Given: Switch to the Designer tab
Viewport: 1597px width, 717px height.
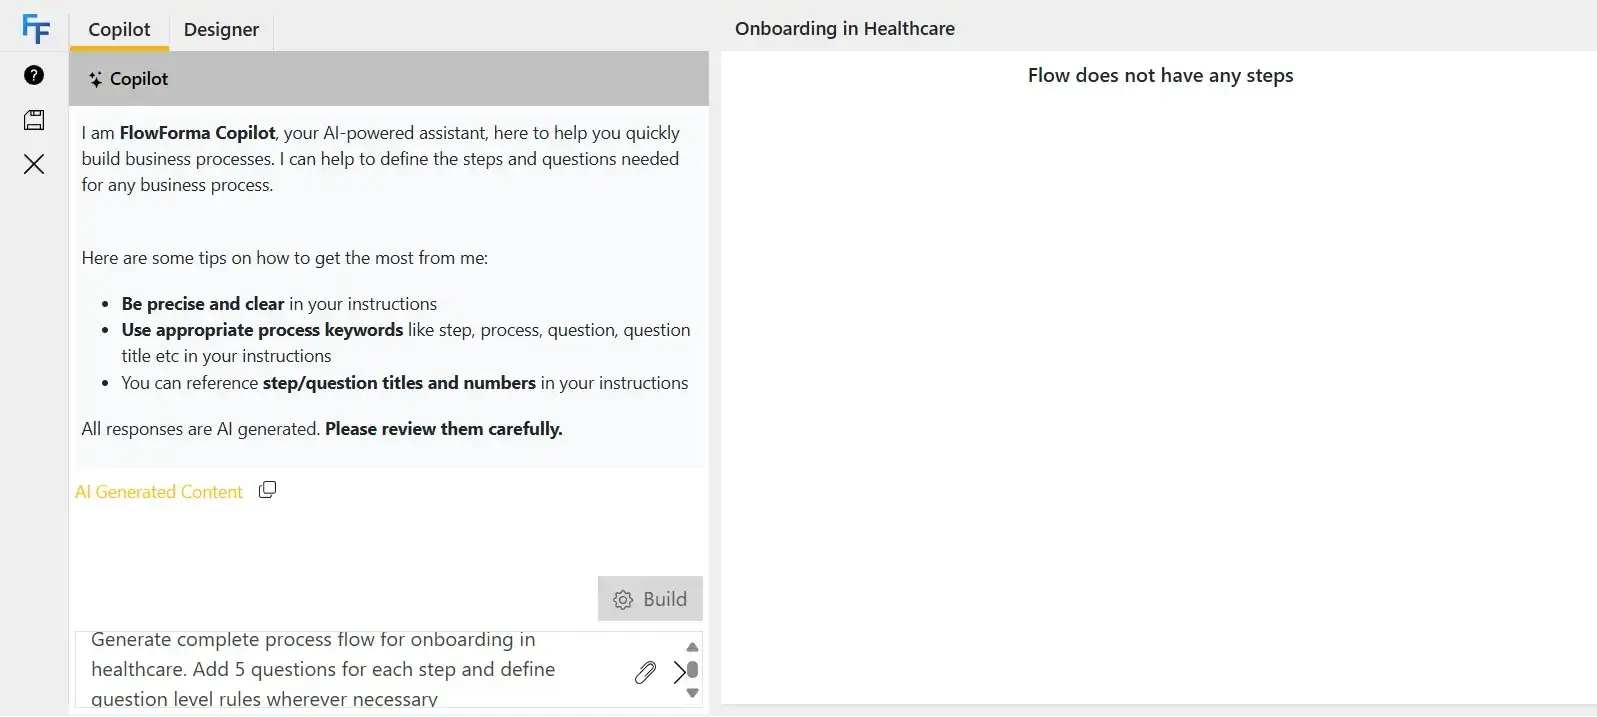Looking at the screenshot, I should pyautogui.click(x=221, y=30).
